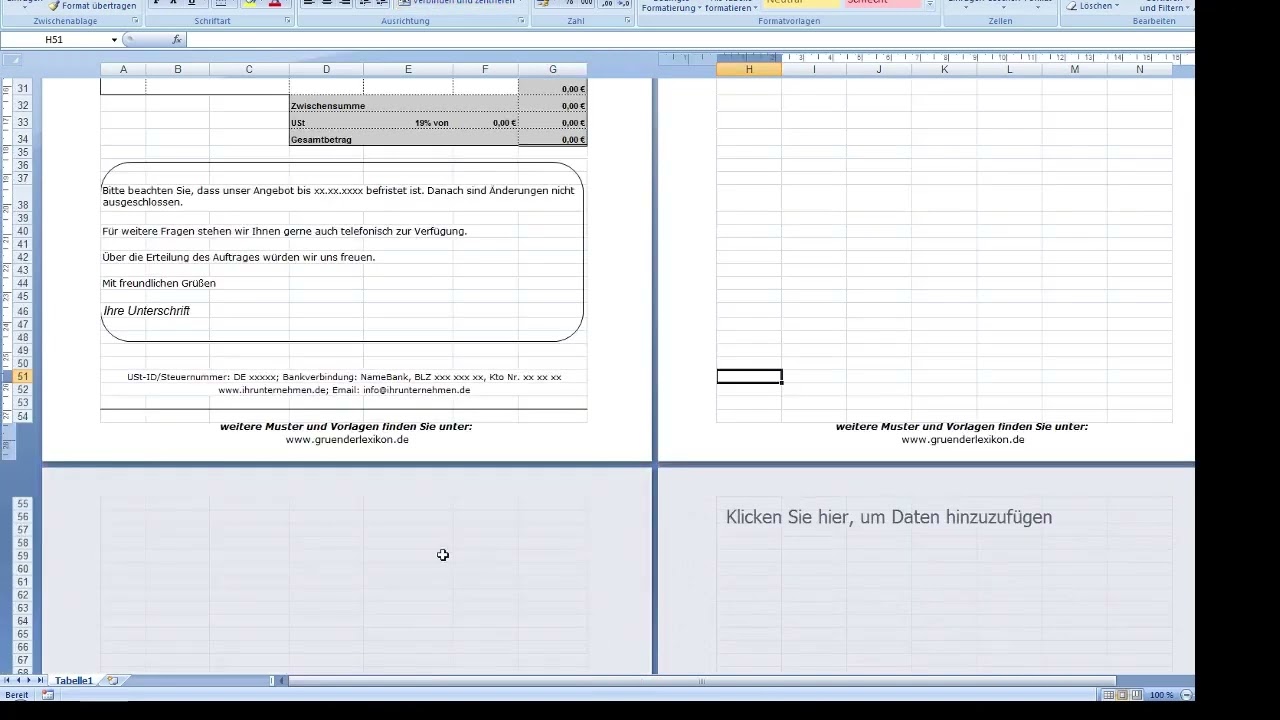Click the fill color bucket icon
Screen dimensions: 1280x720
pos(249,4)
